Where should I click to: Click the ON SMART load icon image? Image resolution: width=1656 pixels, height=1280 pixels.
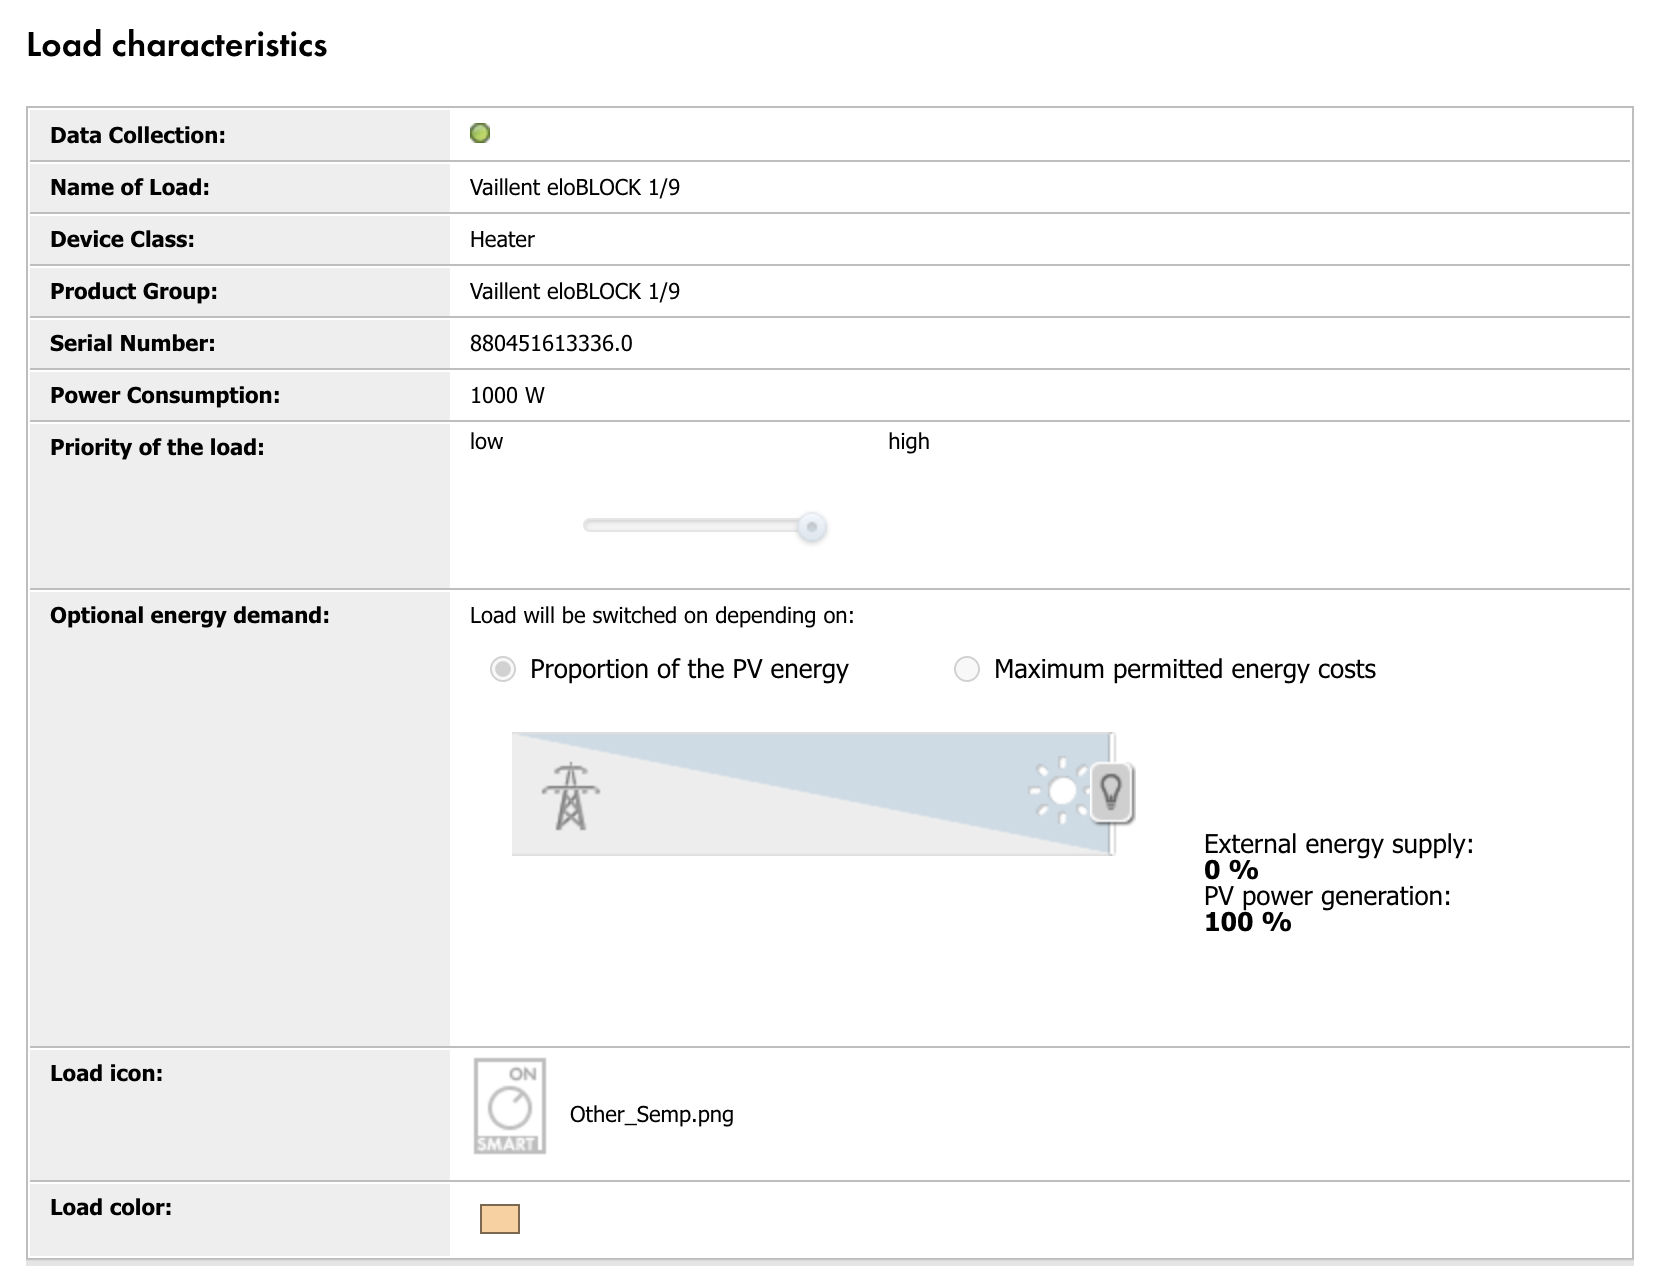(x=510, y=1106)
